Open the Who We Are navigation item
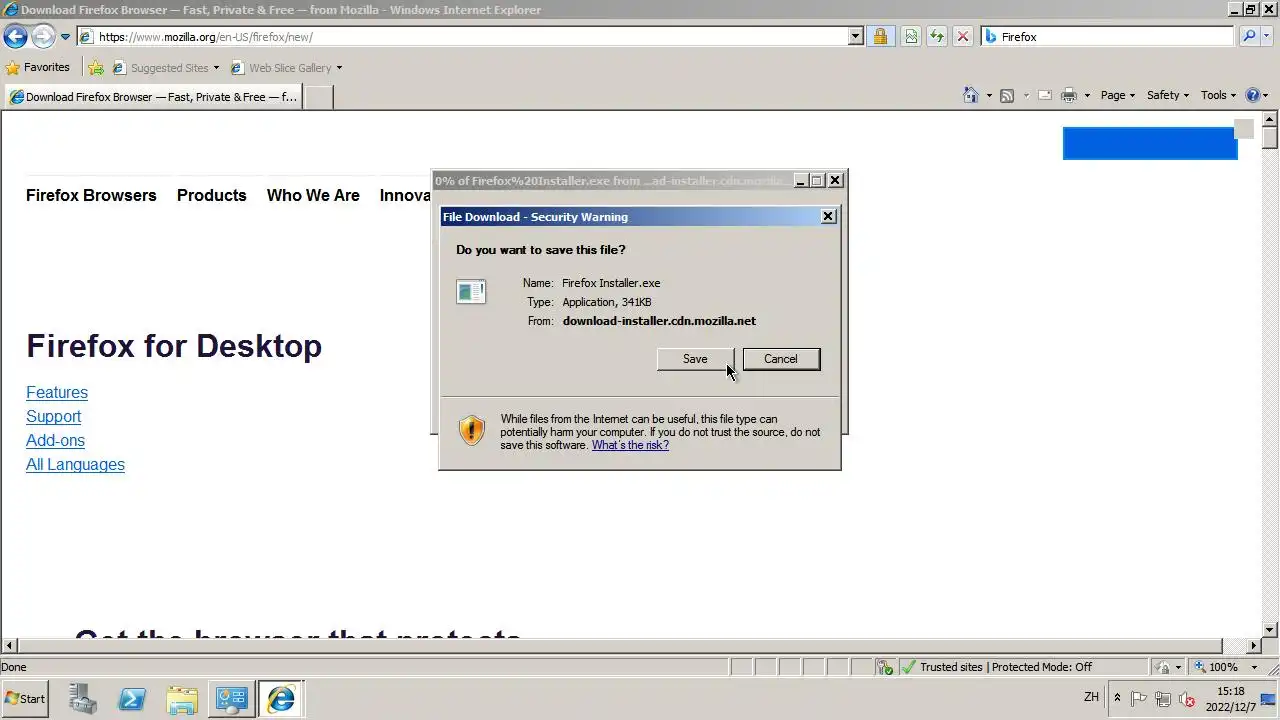 313,195
